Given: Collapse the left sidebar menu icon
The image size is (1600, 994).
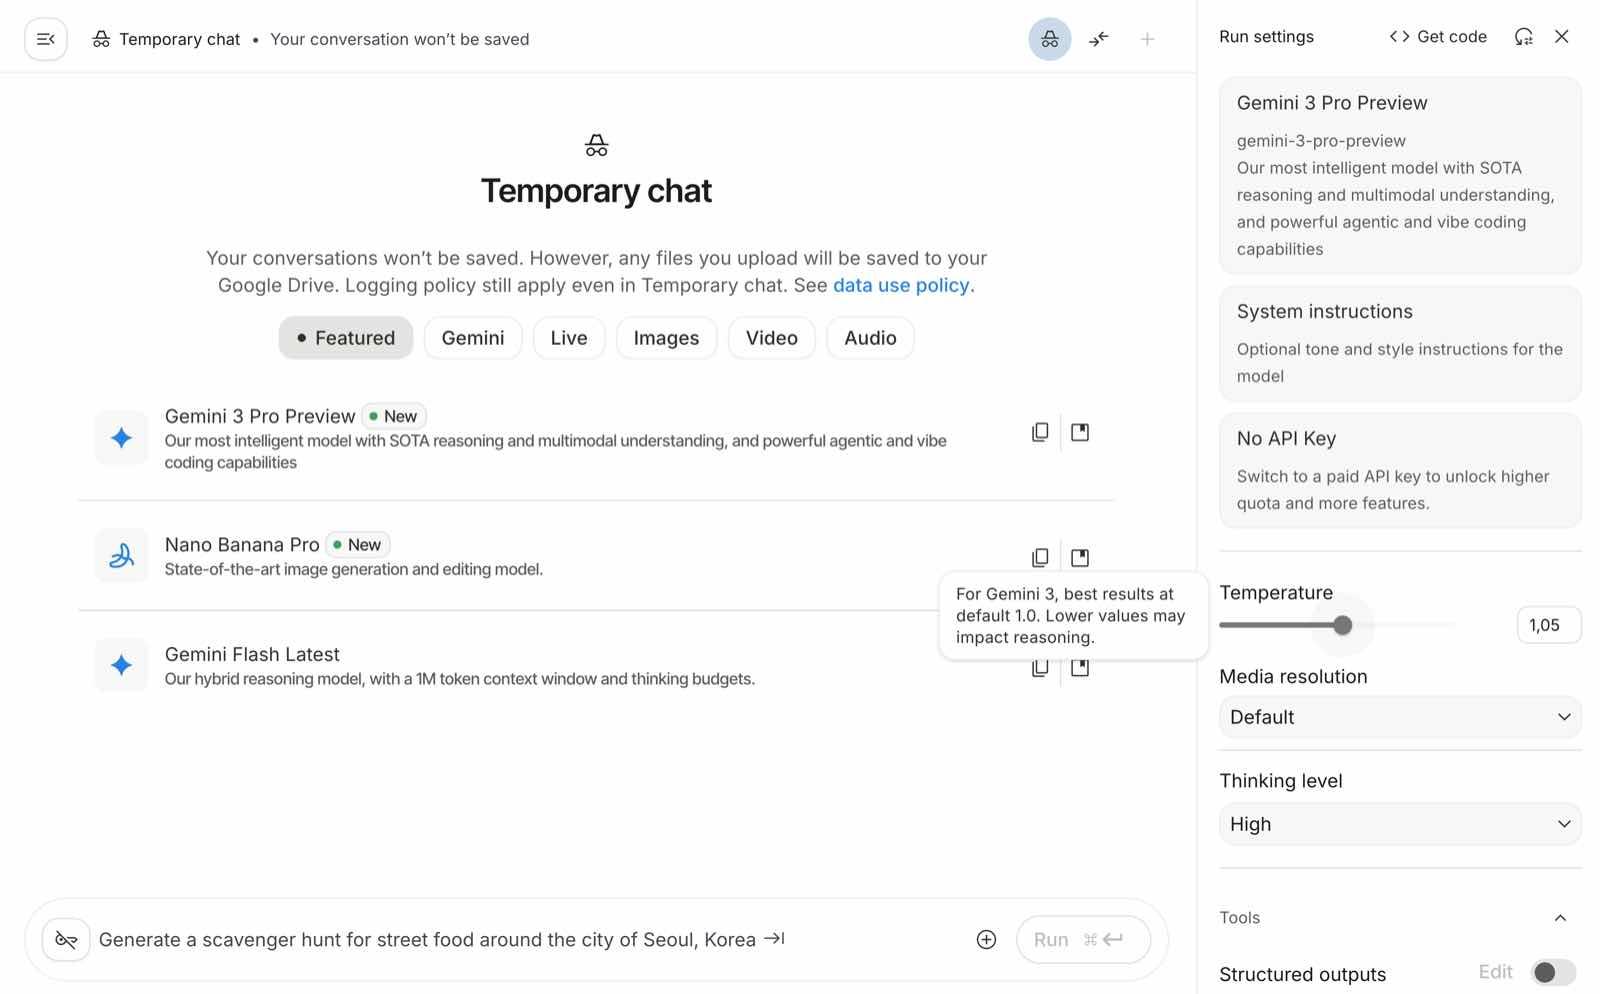Looking at the screenshot, I should 46,40.
